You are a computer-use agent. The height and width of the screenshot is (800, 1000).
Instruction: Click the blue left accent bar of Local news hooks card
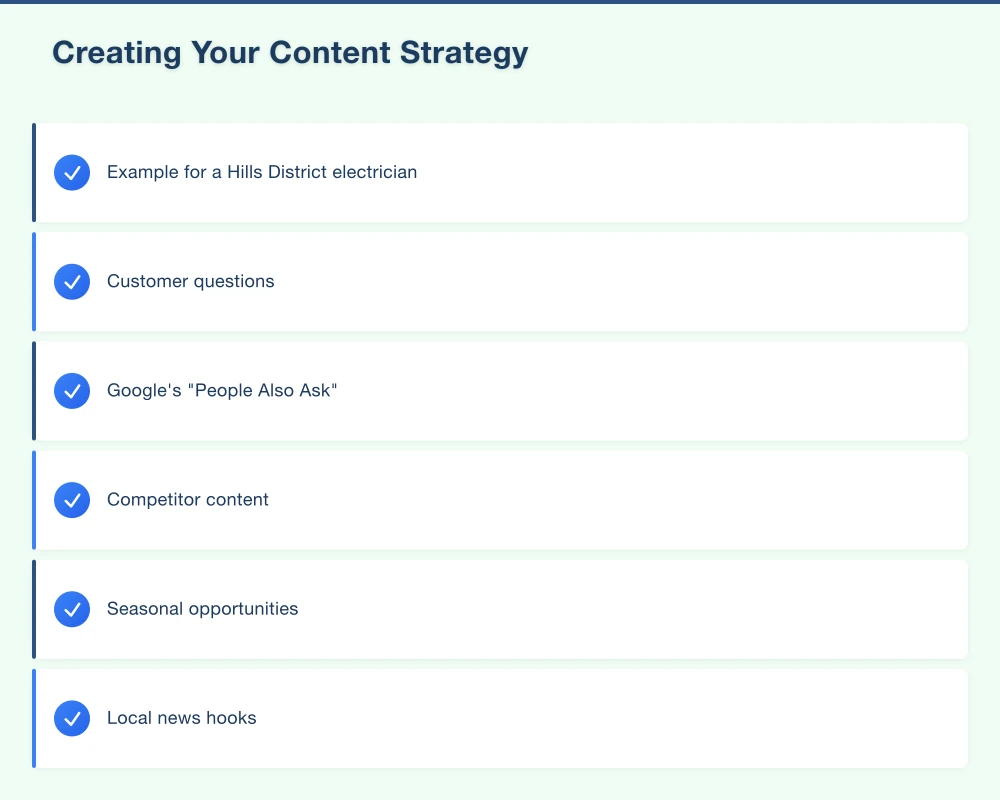[34, 718]
